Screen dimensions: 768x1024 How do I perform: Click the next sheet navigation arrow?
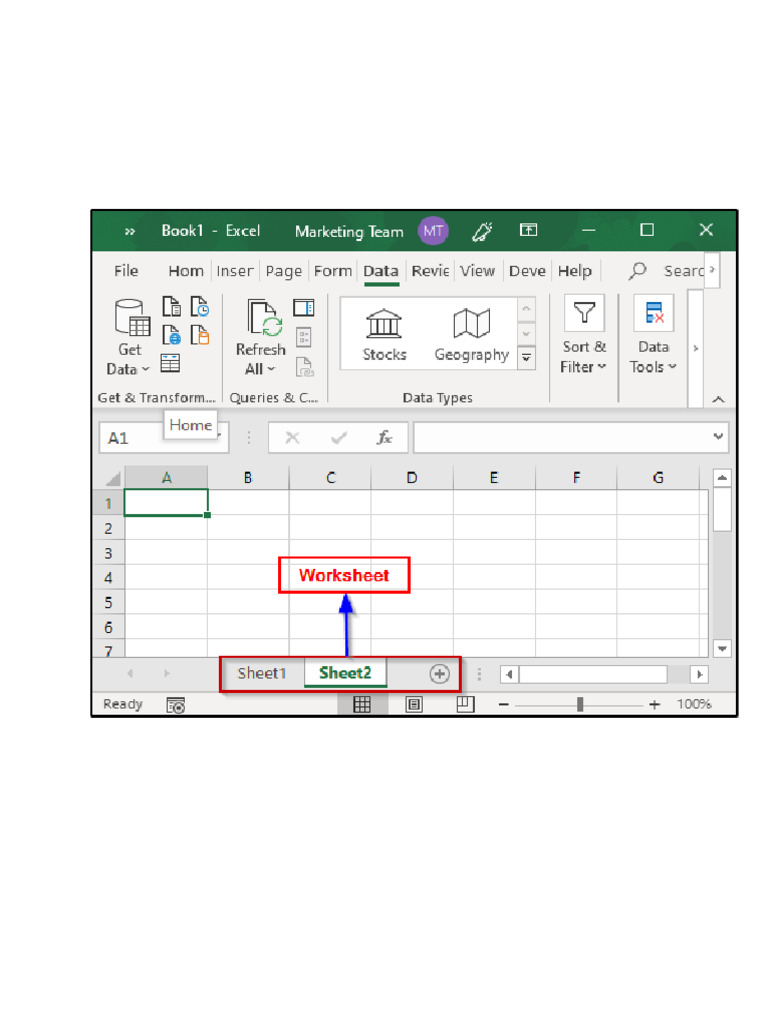[x=167, y=673]
